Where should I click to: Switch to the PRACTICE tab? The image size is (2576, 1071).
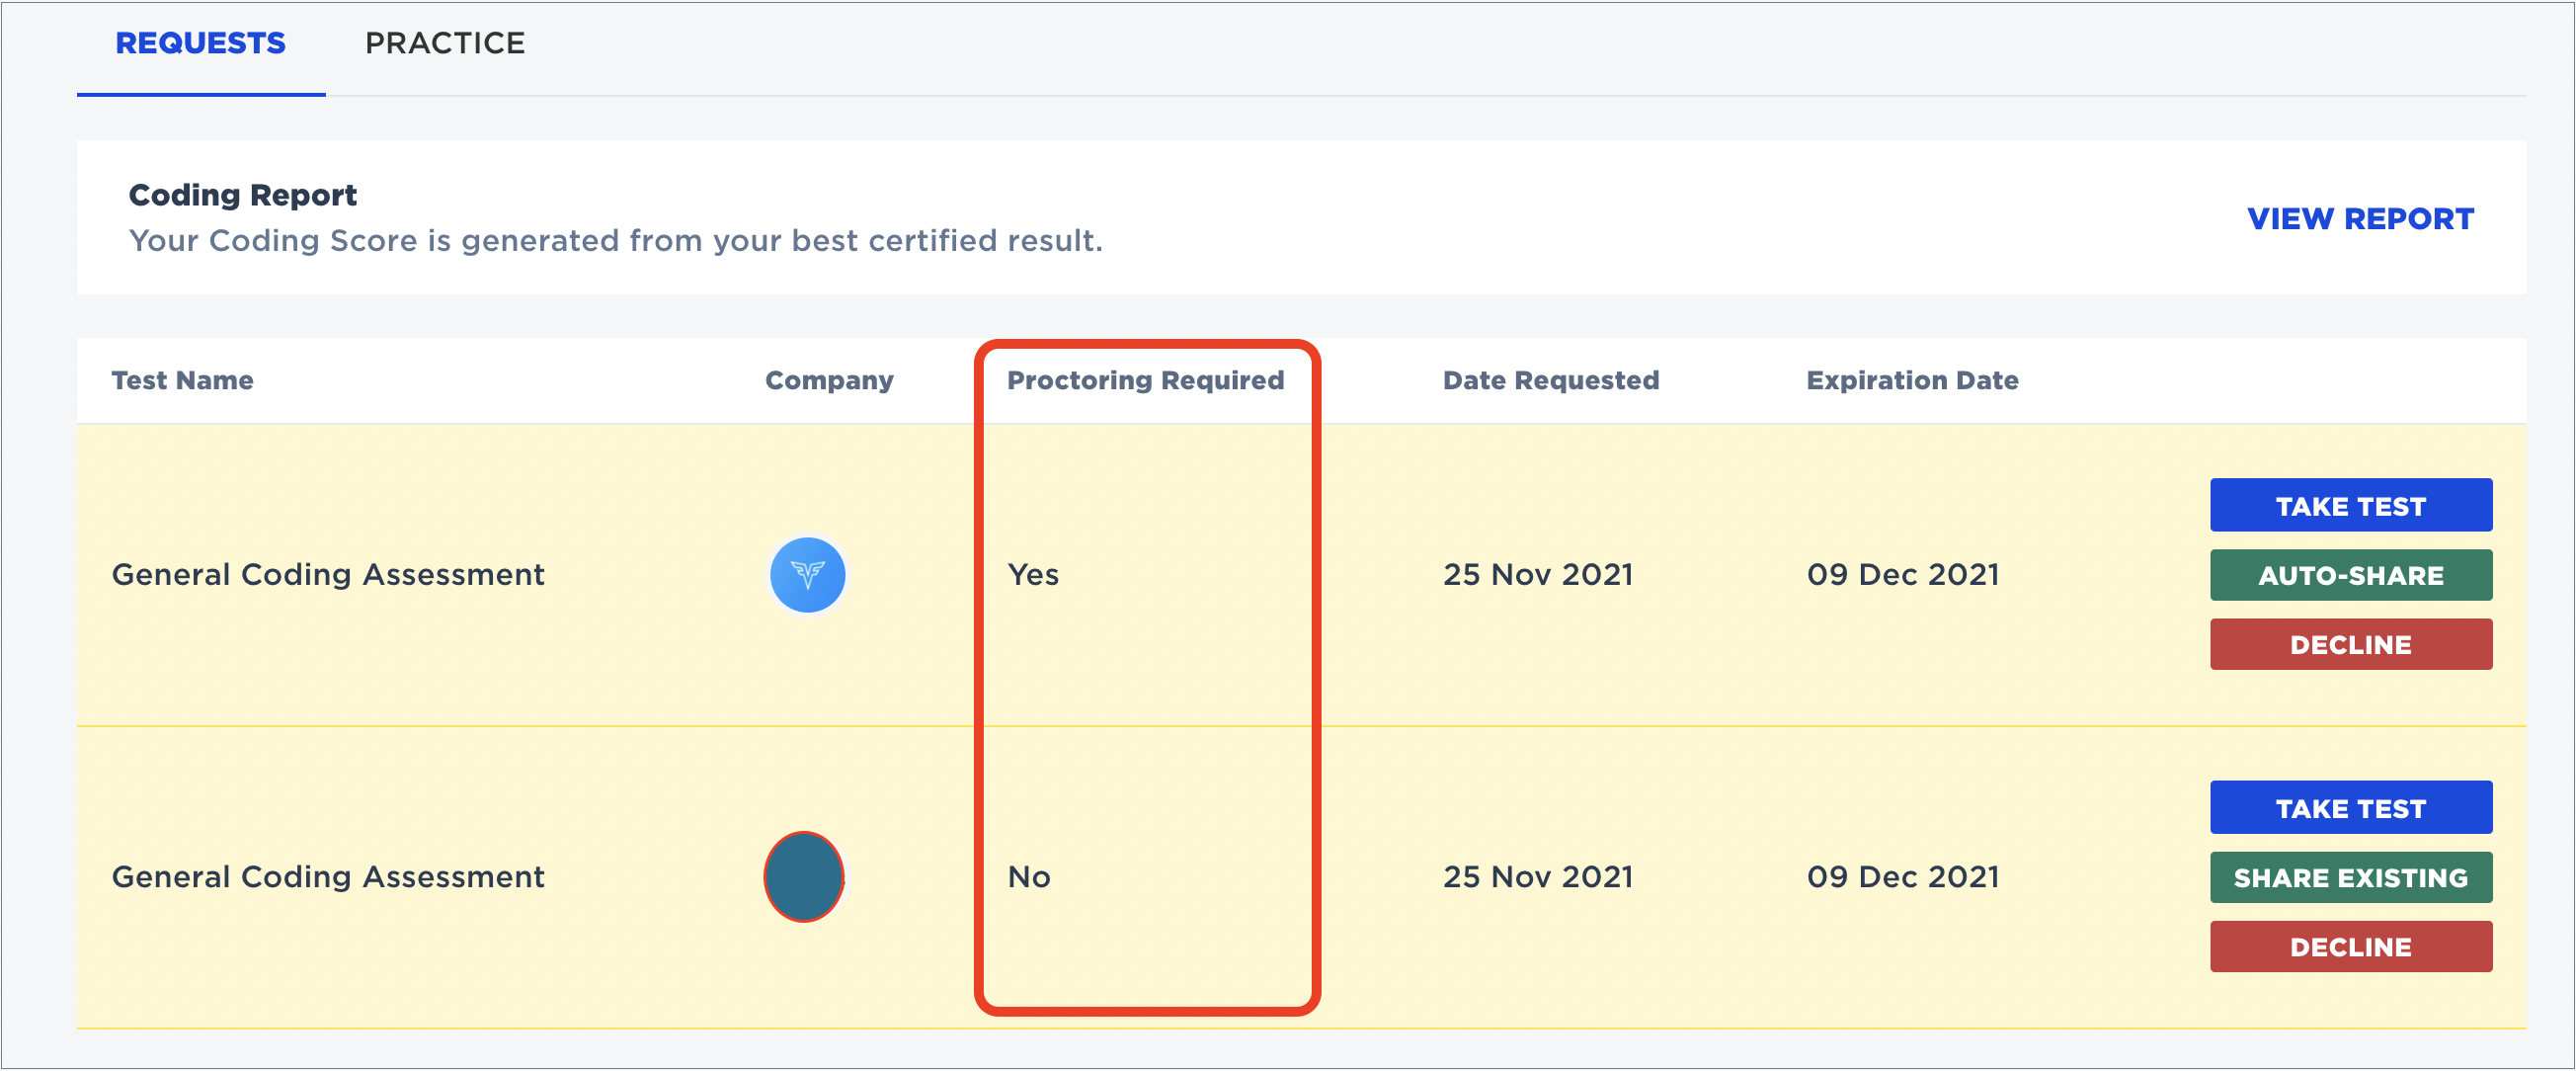(x=445, y=43)
